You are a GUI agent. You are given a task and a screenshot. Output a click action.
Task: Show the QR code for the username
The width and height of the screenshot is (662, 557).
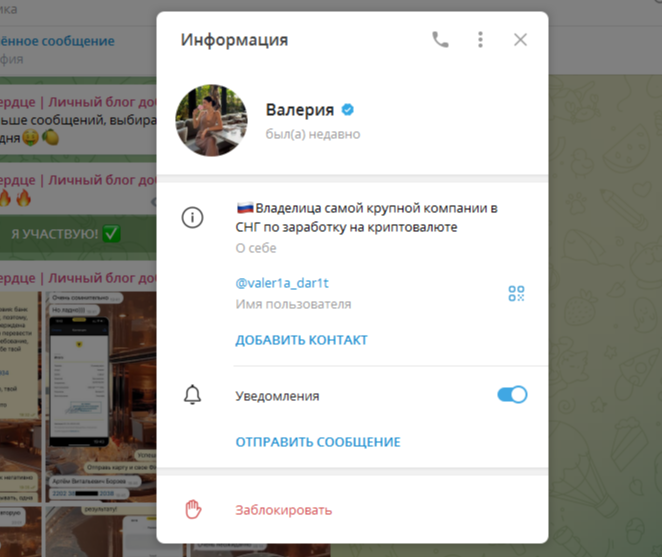[x=516, y=293]
